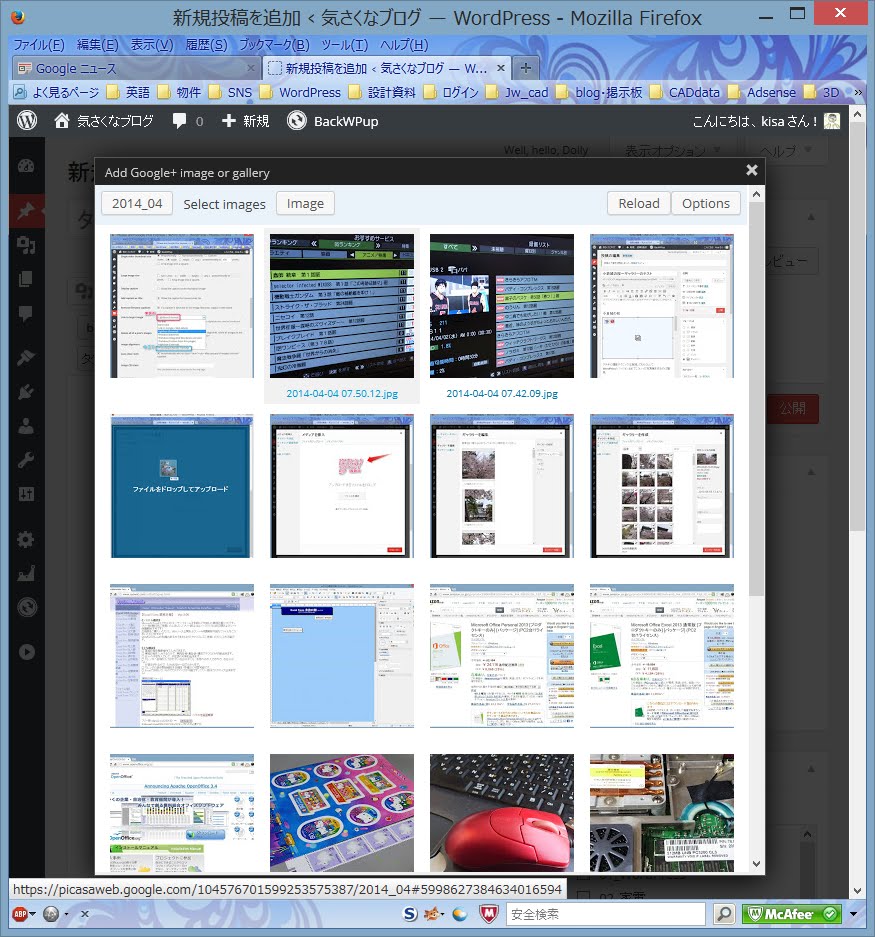The image size is (875, 937).
Task: Open the BackWPup admin bar item
Action: click(332, 121)
